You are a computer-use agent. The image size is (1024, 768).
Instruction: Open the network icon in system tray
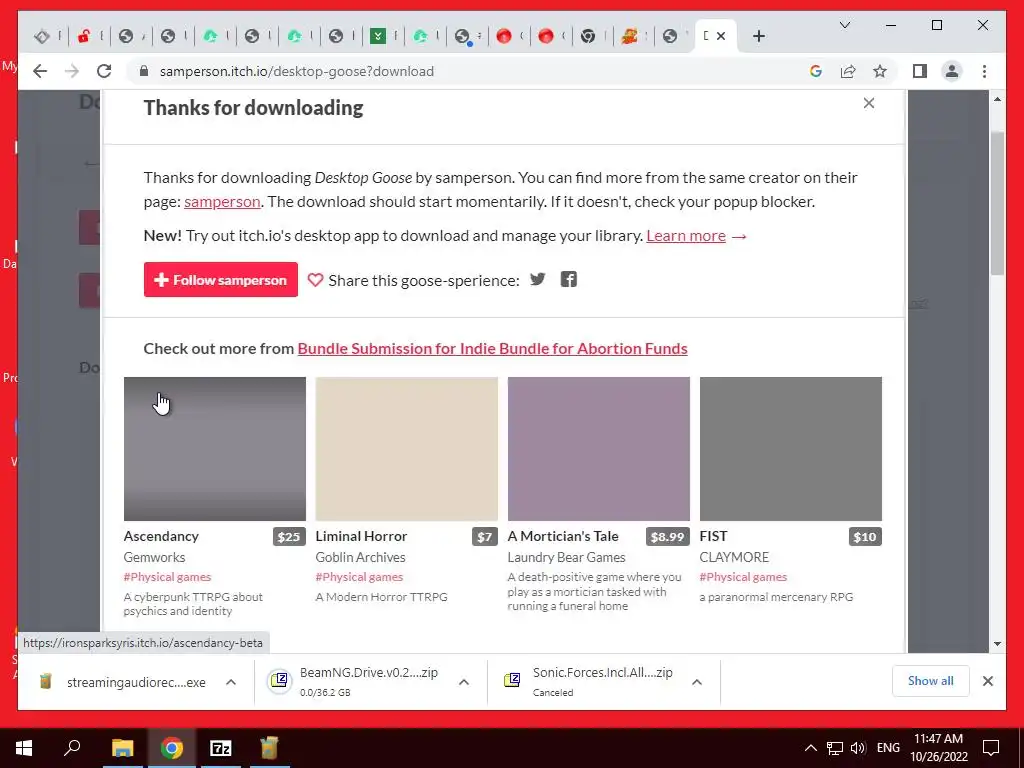click(x=835, y=748)
